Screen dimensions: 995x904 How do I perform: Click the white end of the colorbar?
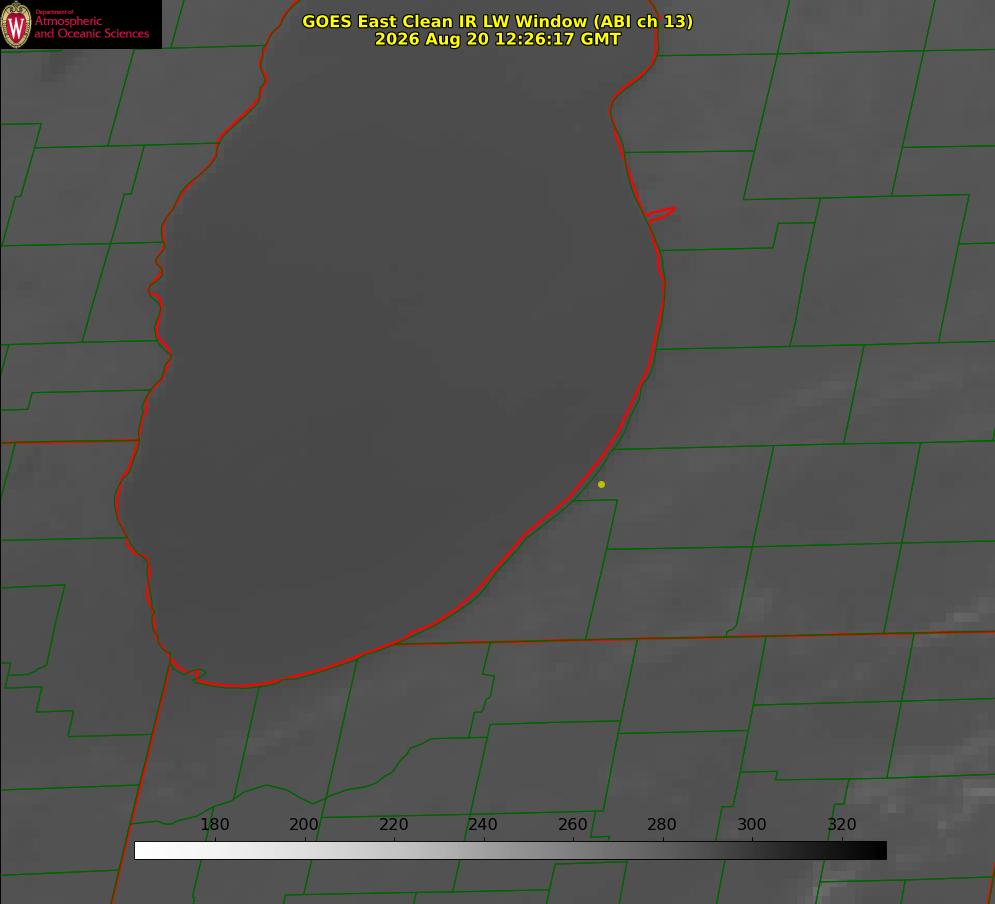tap(144, 850)
